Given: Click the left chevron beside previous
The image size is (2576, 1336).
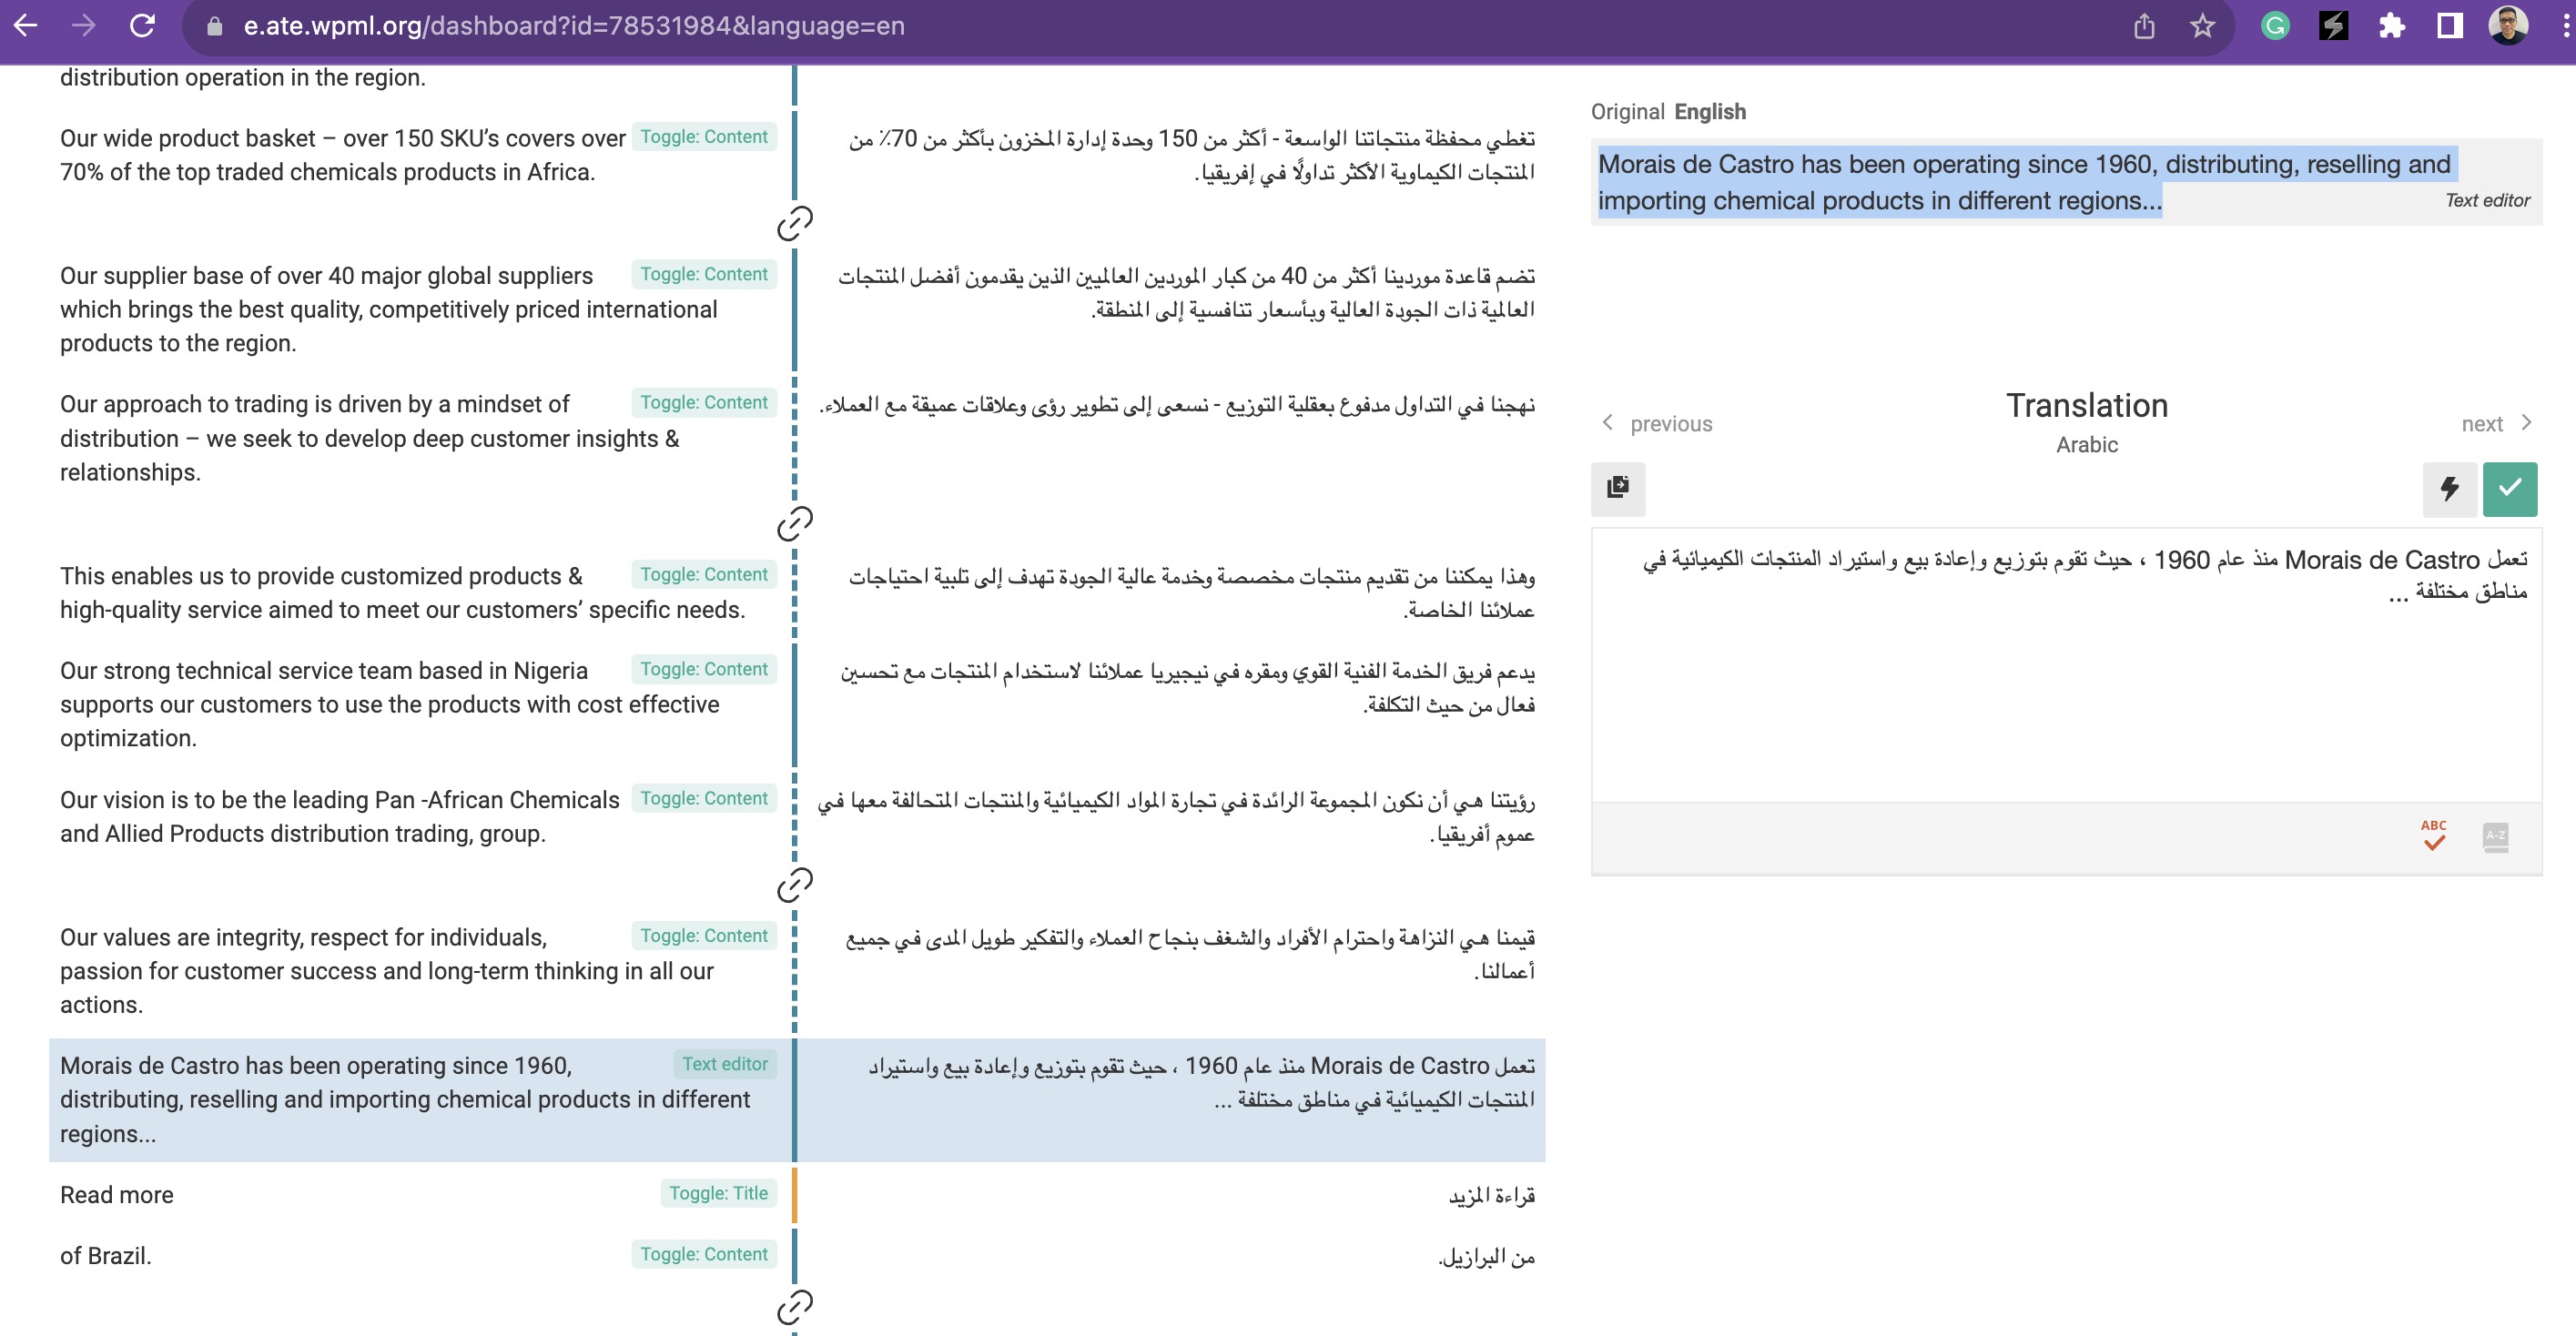Looking at the screenshot, I should pyautogui.click(x=1607, y=422).
